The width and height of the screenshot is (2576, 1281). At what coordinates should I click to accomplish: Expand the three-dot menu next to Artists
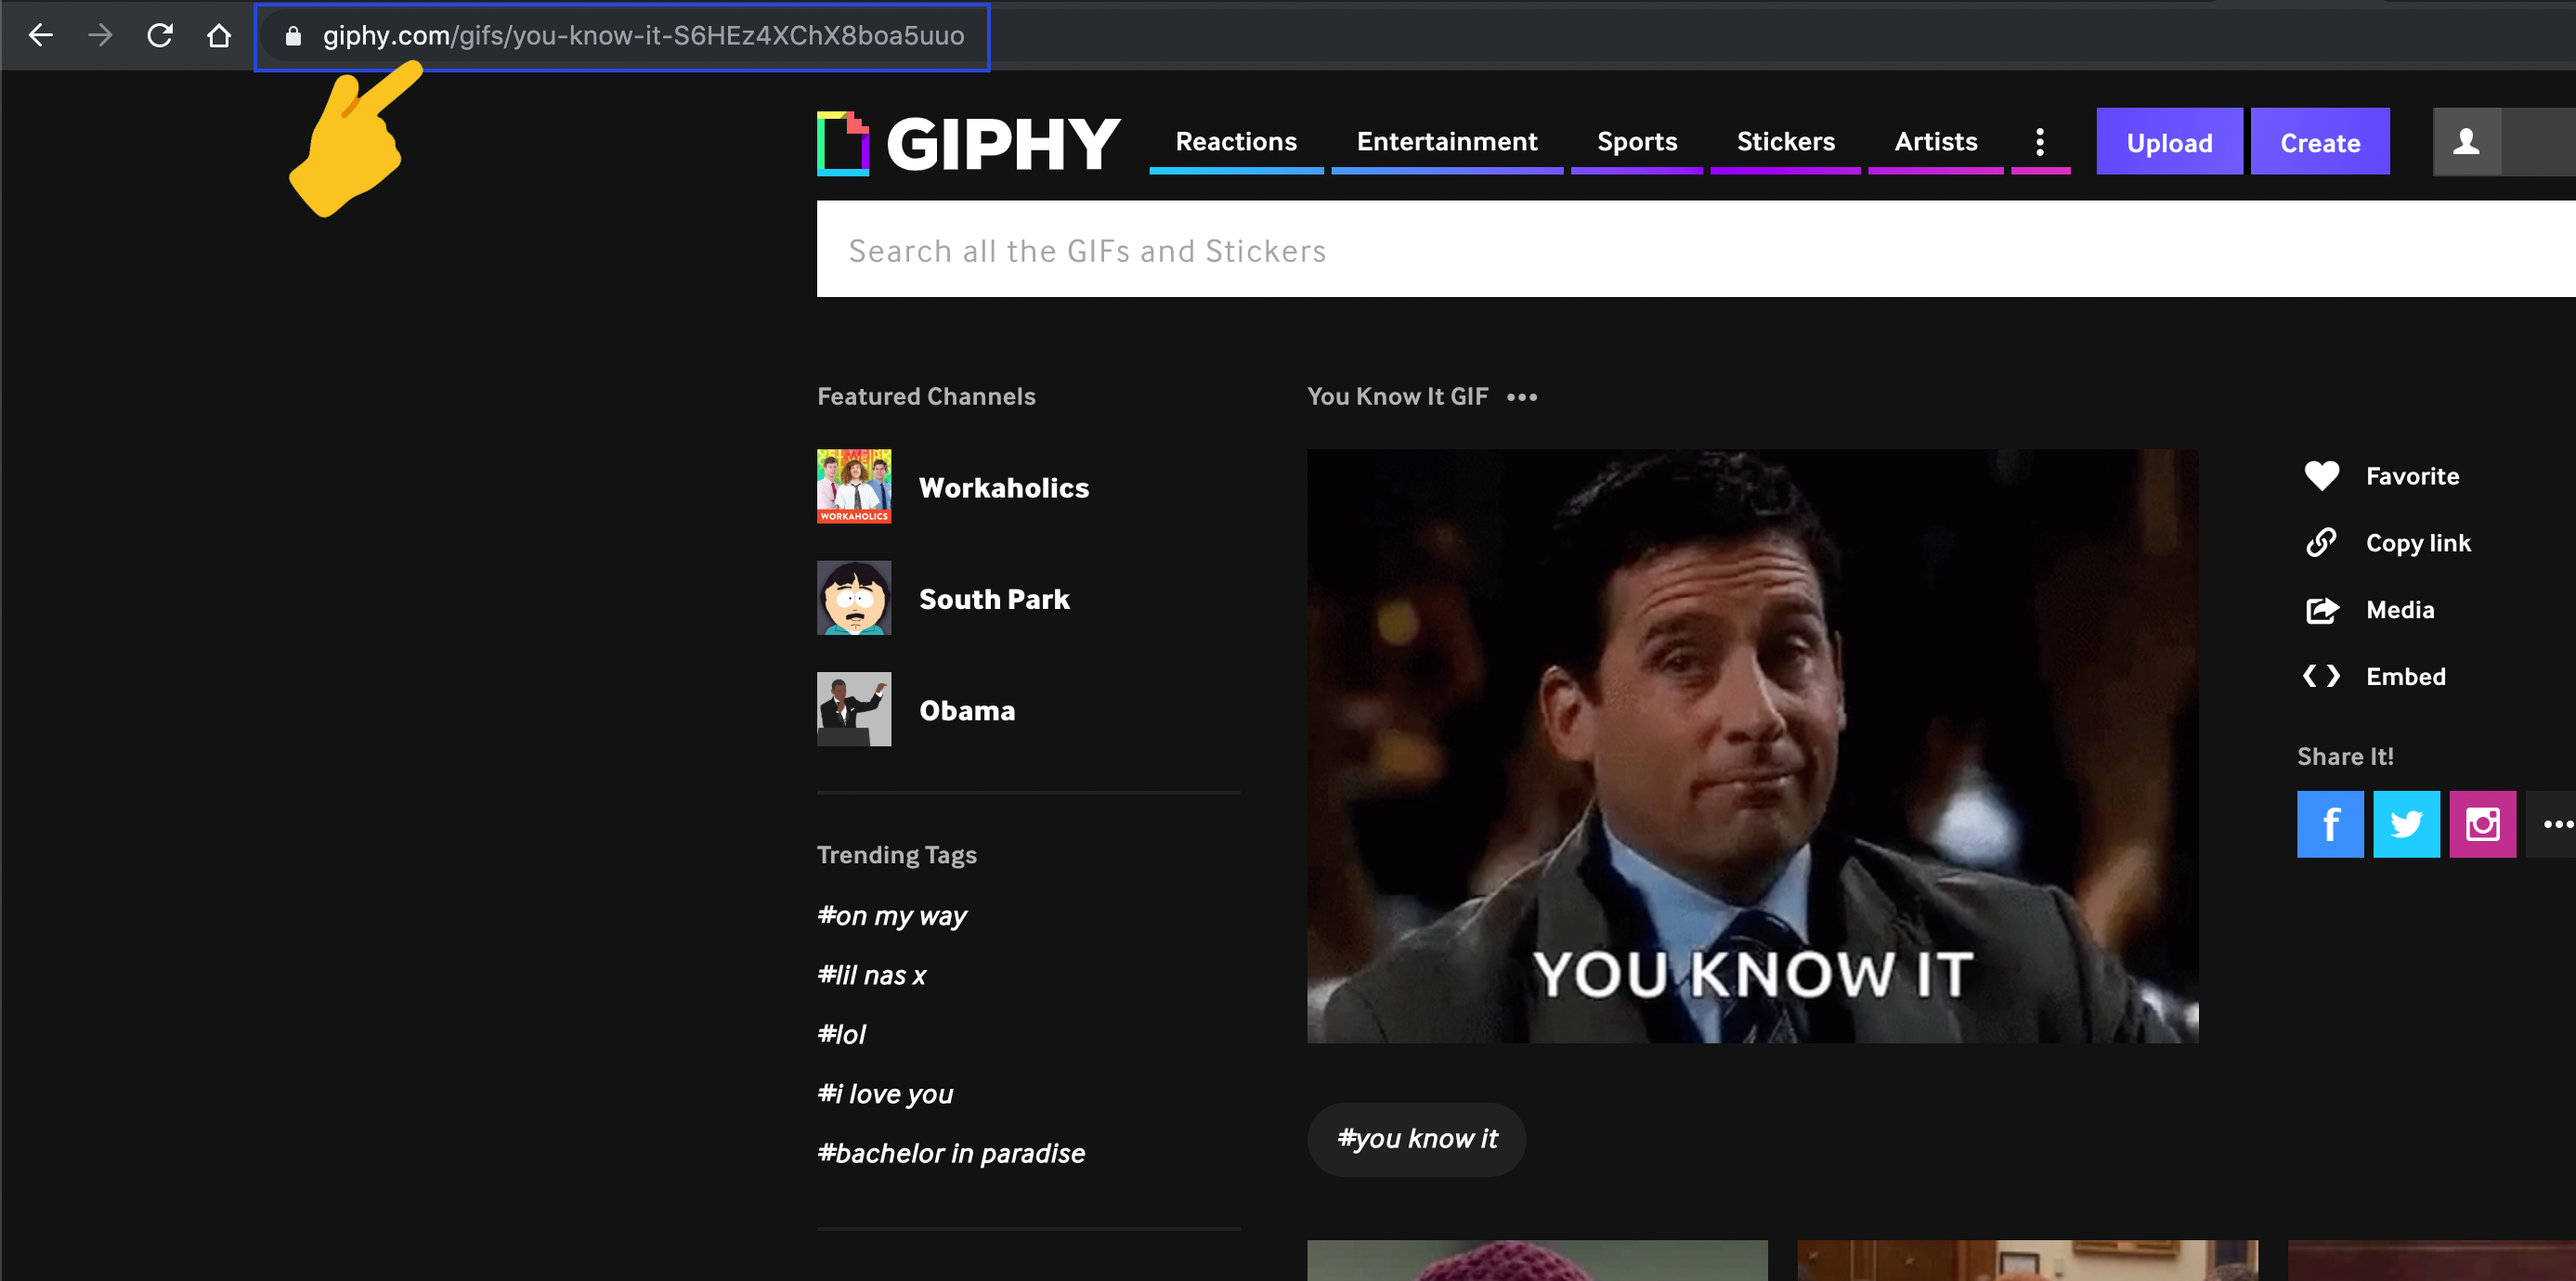pos(2040,141)
